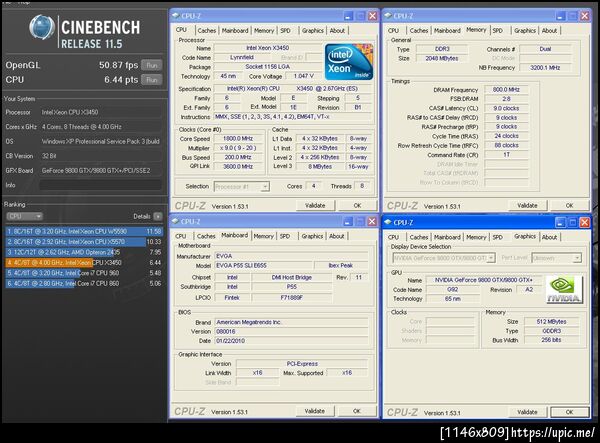This screenshot has width=600, height=443.
Task: Click CPU-Z title icon in Memory window
Action: [388, 16]
